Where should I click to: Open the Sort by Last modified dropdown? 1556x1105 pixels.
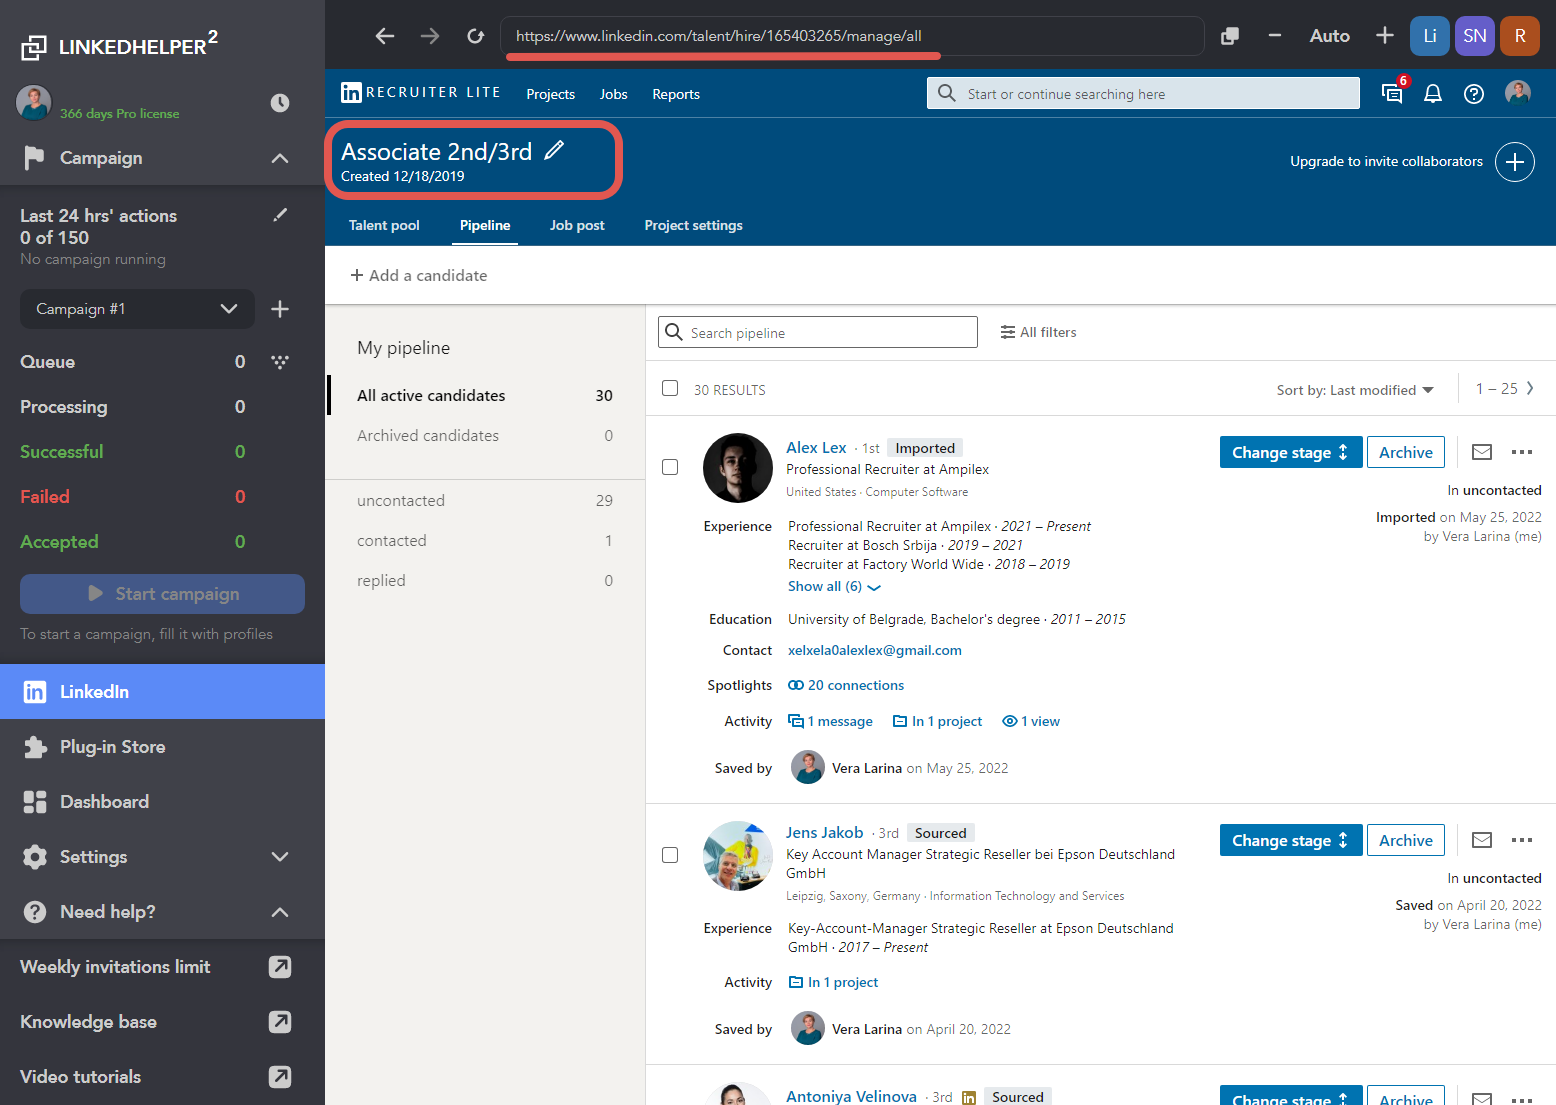1354,390
